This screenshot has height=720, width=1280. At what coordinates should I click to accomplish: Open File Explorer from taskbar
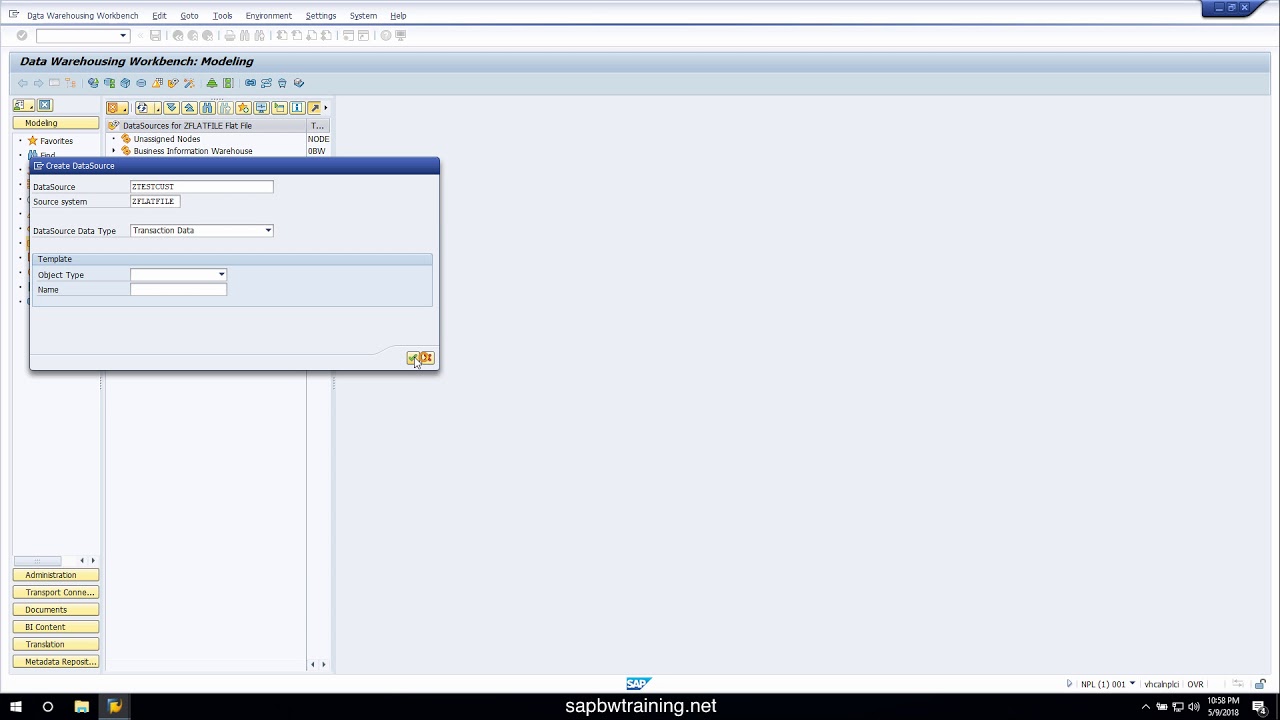pos(82,706)
